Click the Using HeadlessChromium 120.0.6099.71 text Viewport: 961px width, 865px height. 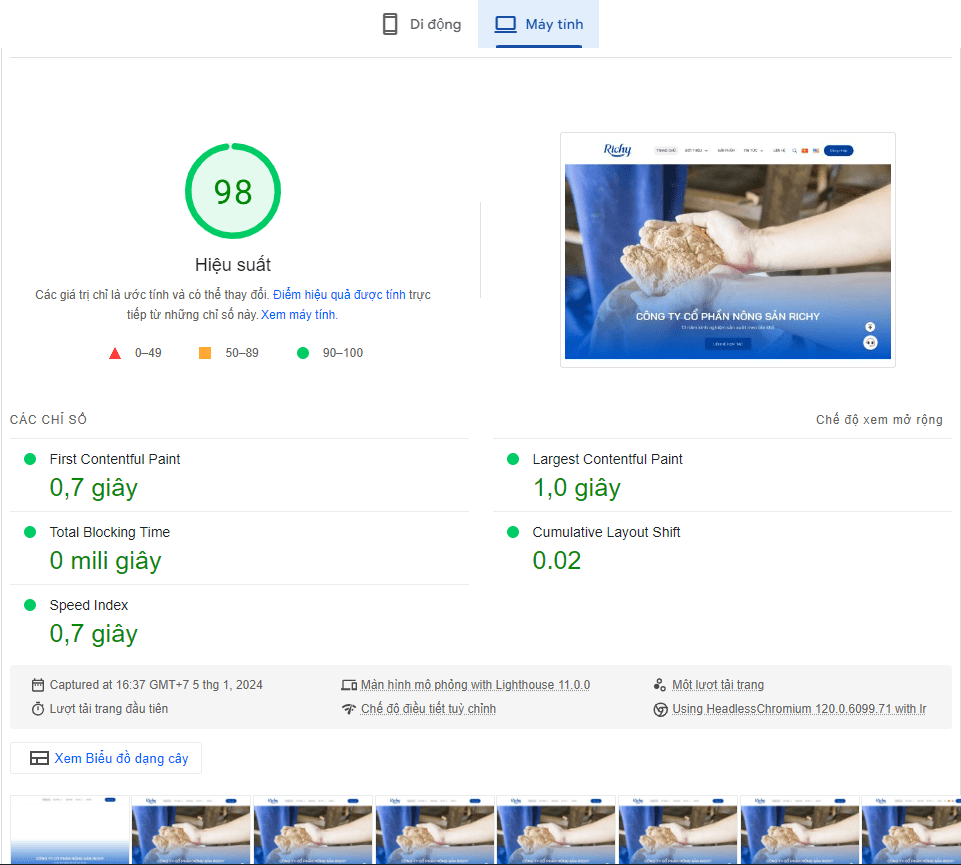click(x=799, y=709)
